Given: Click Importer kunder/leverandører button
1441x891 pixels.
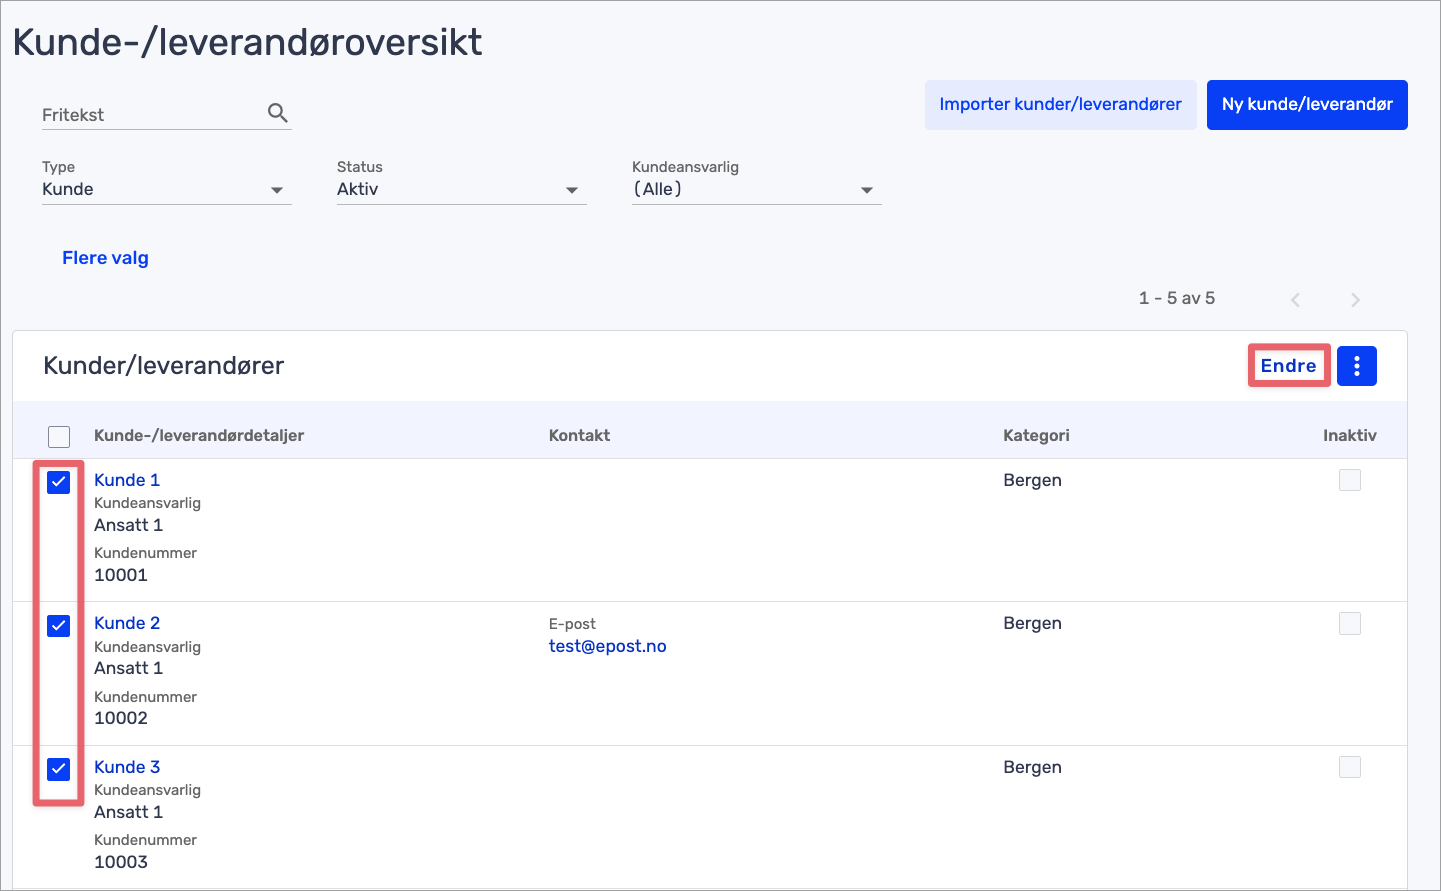Looking at the screenshot, I should [x=1060, y=105].
